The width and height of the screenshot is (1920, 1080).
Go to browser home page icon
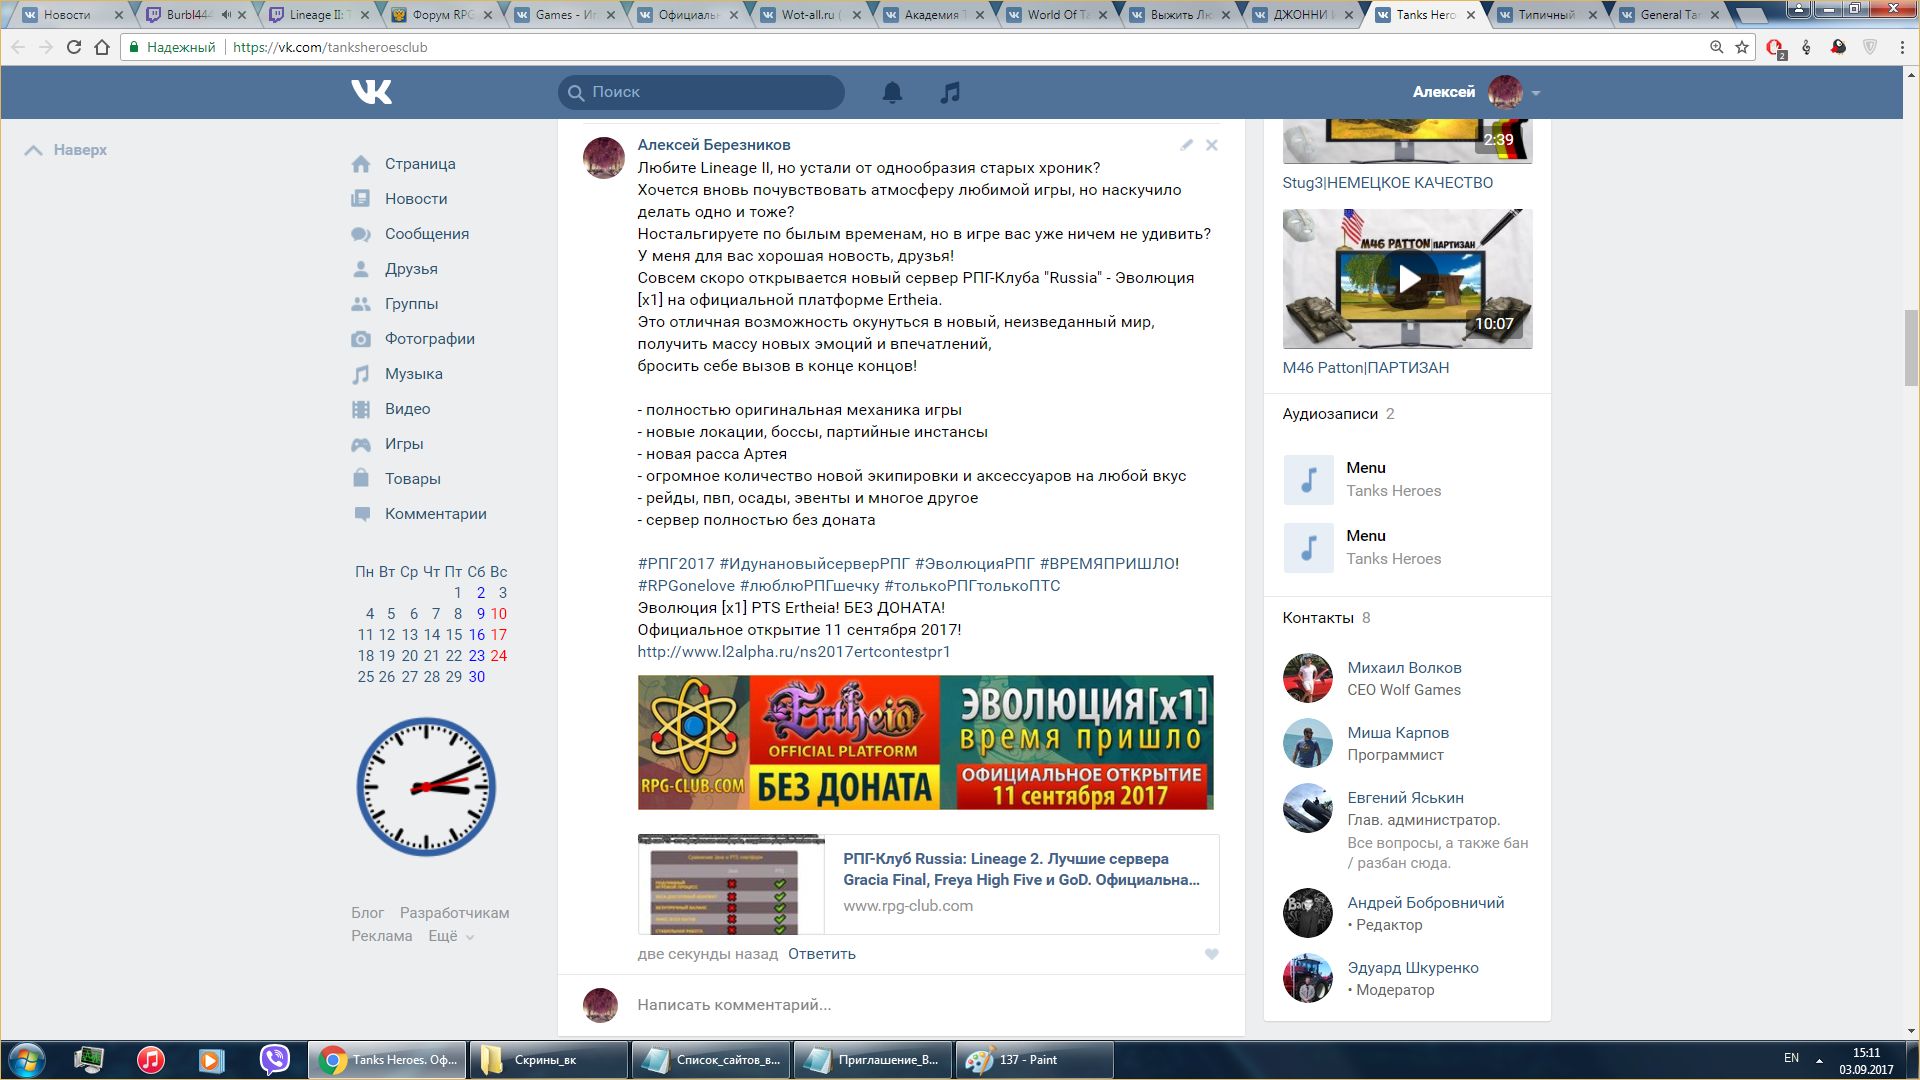tap(101, 47)
